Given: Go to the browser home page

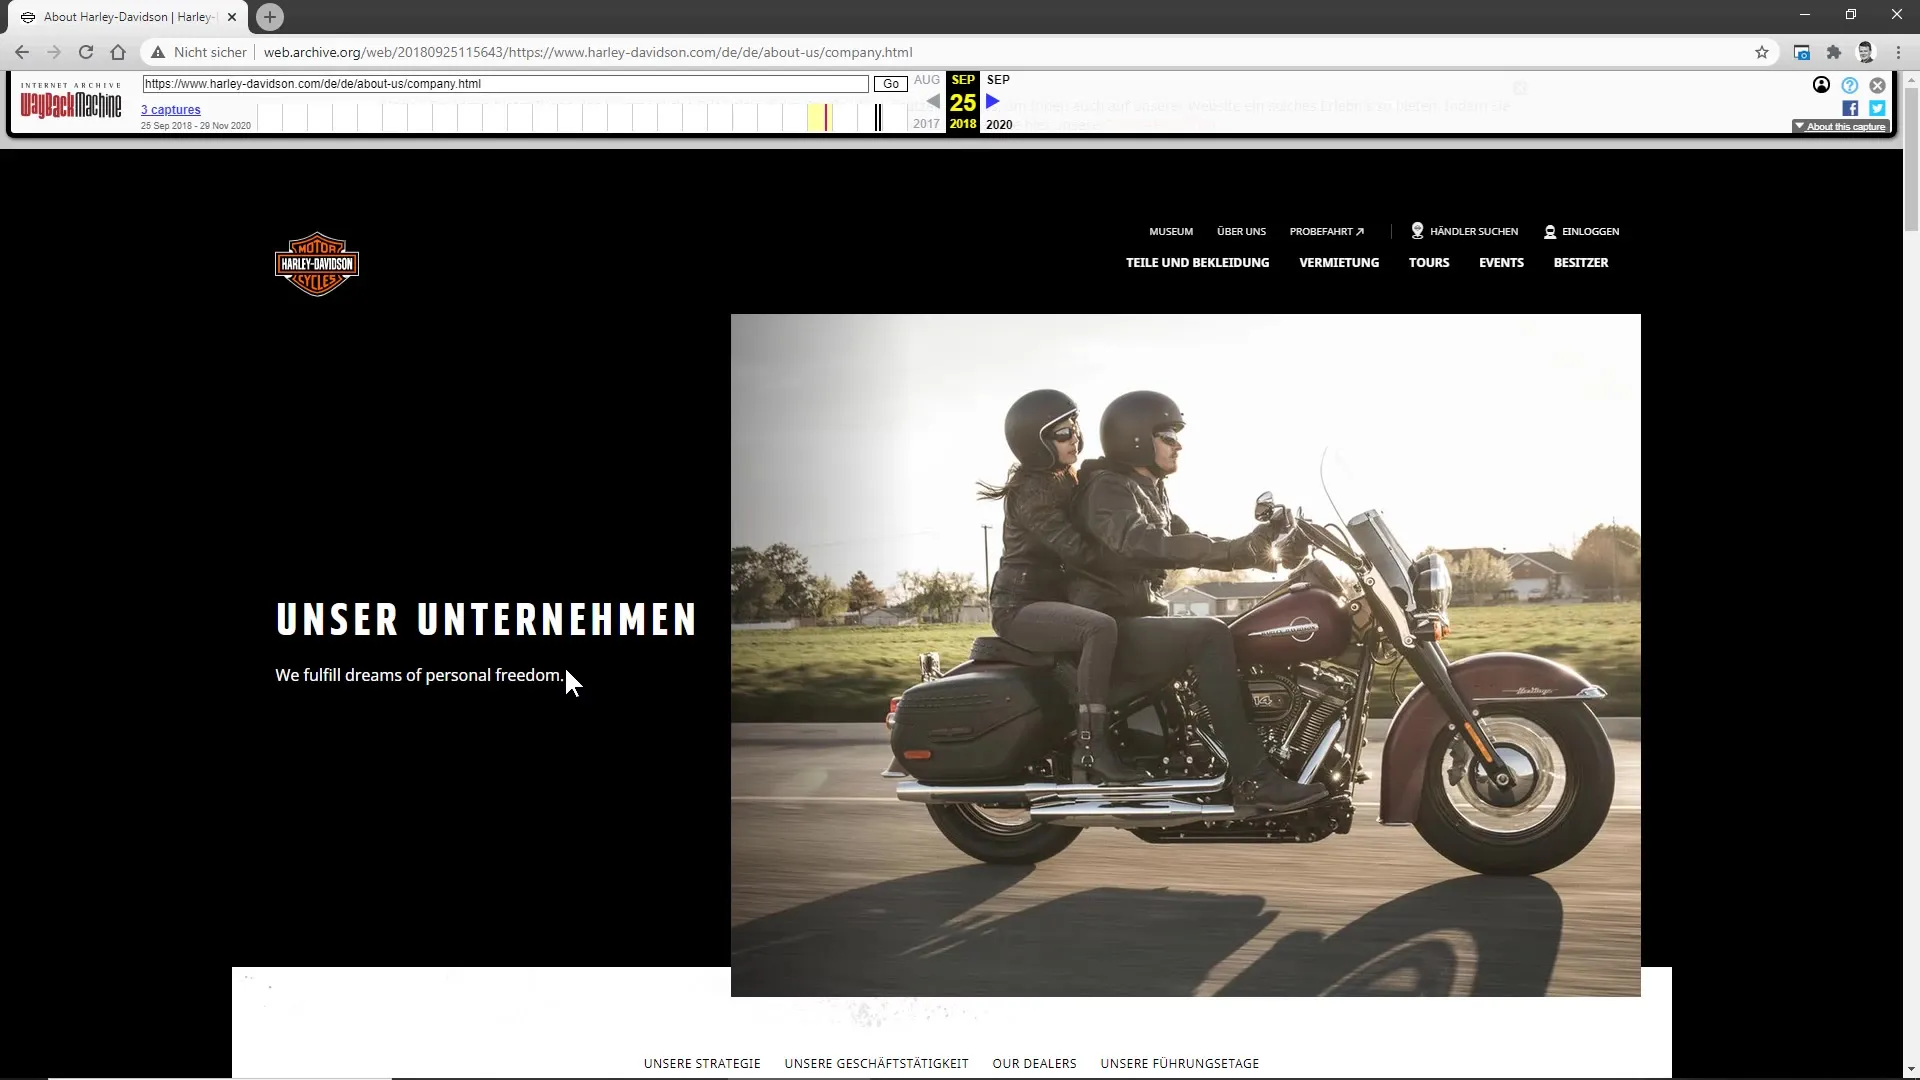Looking at the screenshot, I should click(x=118, y=52).
